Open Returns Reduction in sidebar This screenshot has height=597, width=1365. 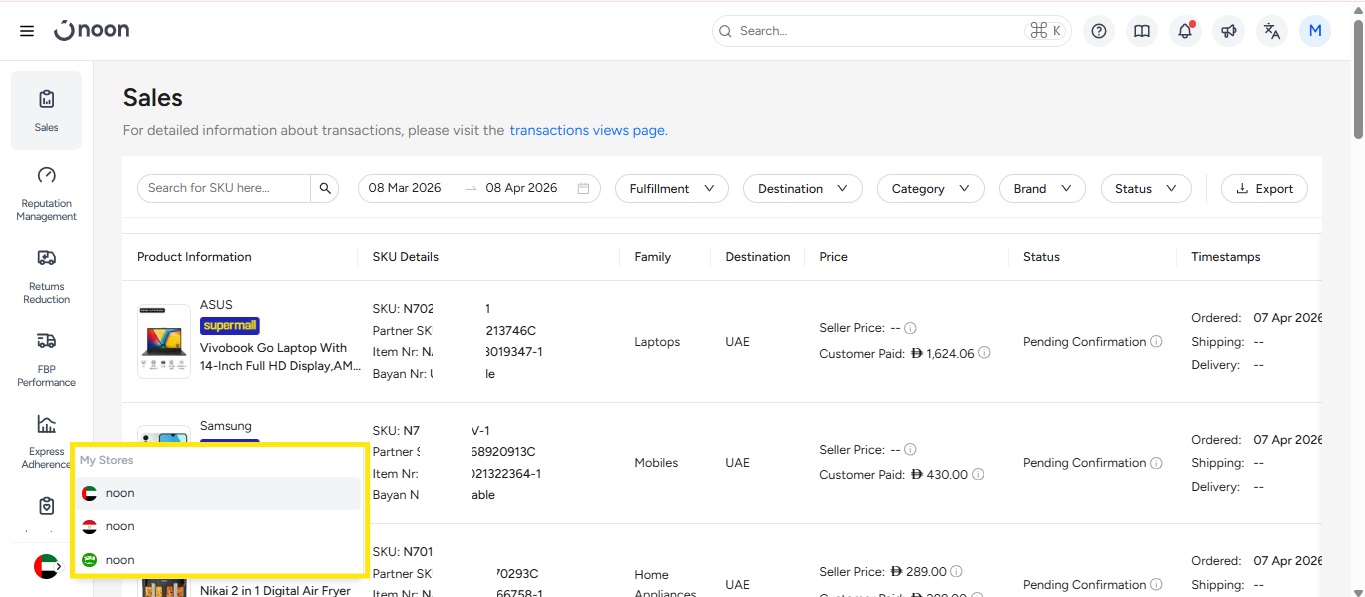point(46,277)
